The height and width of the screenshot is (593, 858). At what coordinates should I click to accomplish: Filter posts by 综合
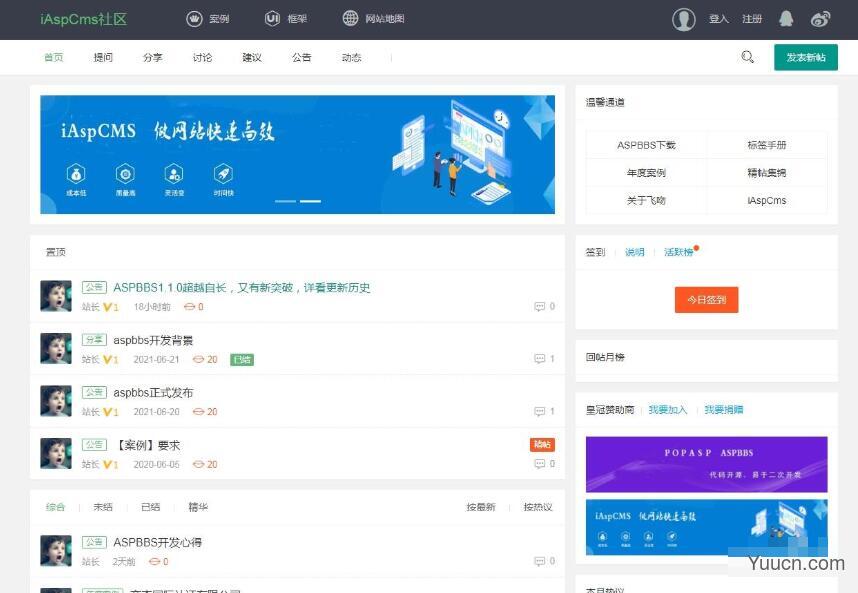[x=55, y=507]
